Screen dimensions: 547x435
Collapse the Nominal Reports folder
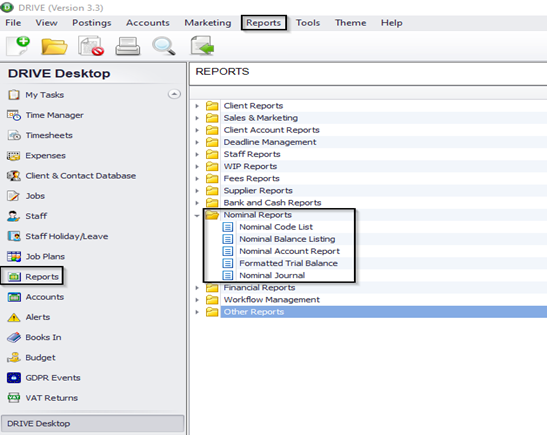coord(197,215)
